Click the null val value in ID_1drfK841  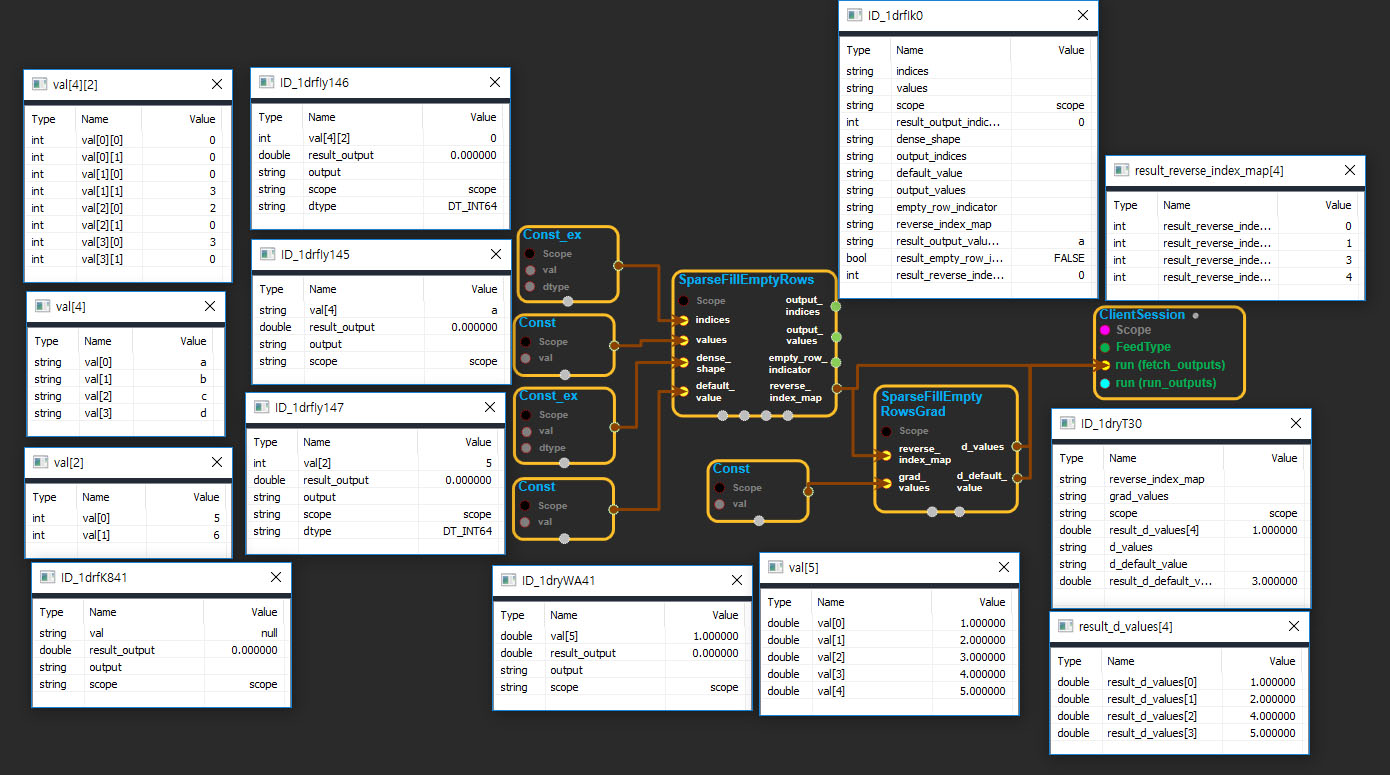pyautogui.click(x=267, y=633)
